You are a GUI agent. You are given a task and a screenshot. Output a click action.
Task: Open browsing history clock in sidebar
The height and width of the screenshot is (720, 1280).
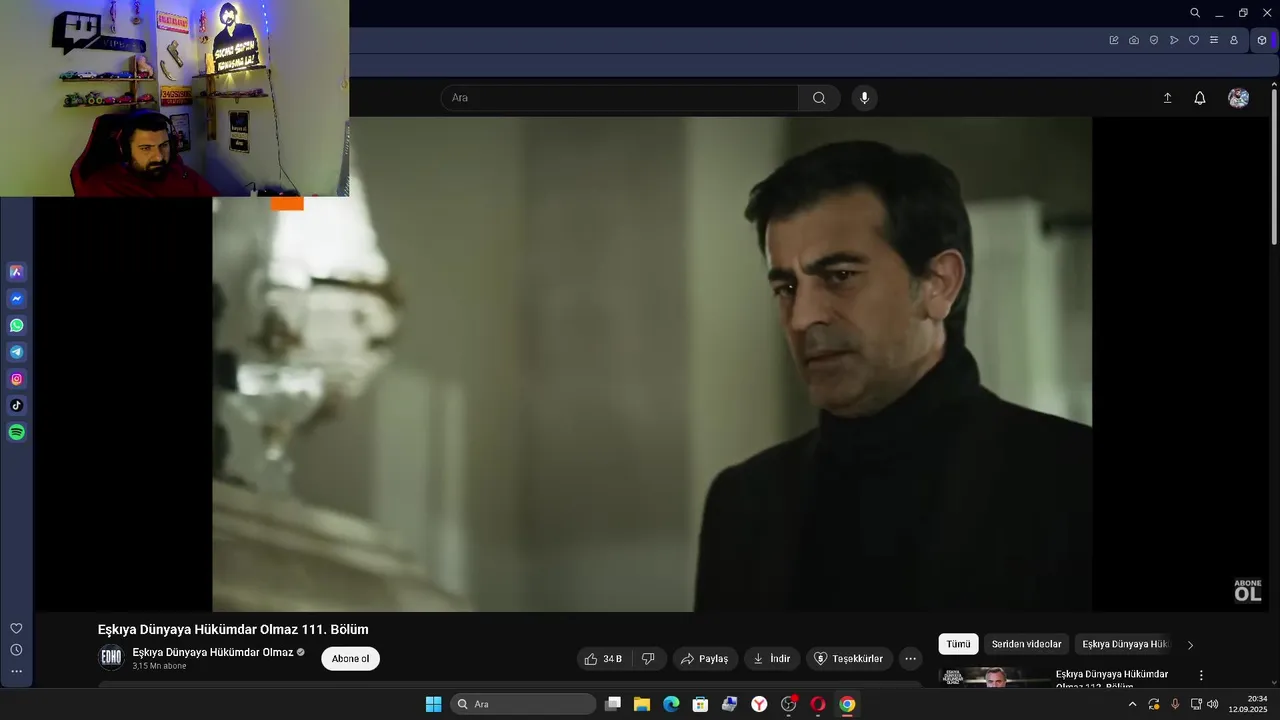tap(16, 650)
